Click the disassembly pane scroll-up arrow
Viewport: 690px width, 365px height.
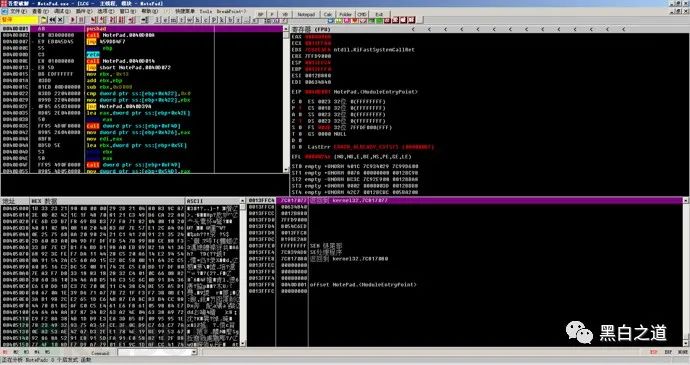click(x=286, y=29)
